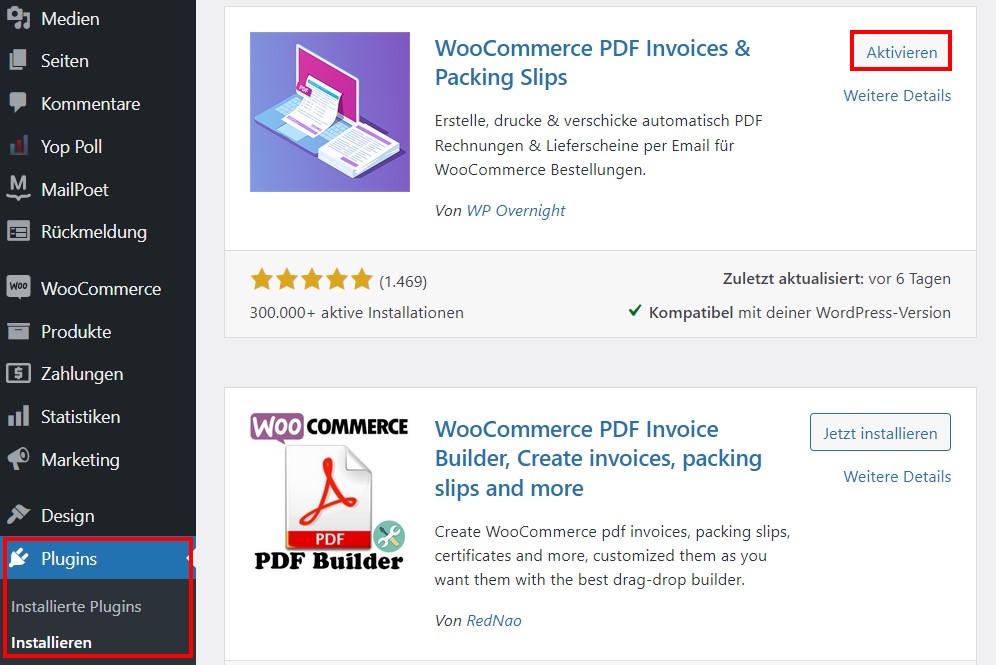Image resolution: width=996 pixels, height=665 pixels.
Task: Open Seiten via its pages icon
Action: [x=18, y=60]
